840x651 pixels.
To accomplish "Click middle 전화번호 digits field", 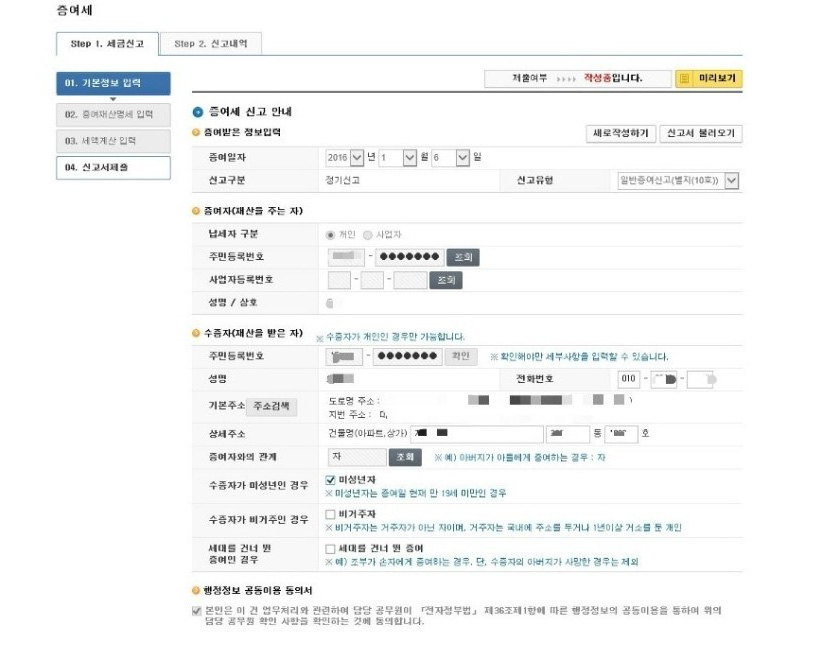I will tap(664, 380).
